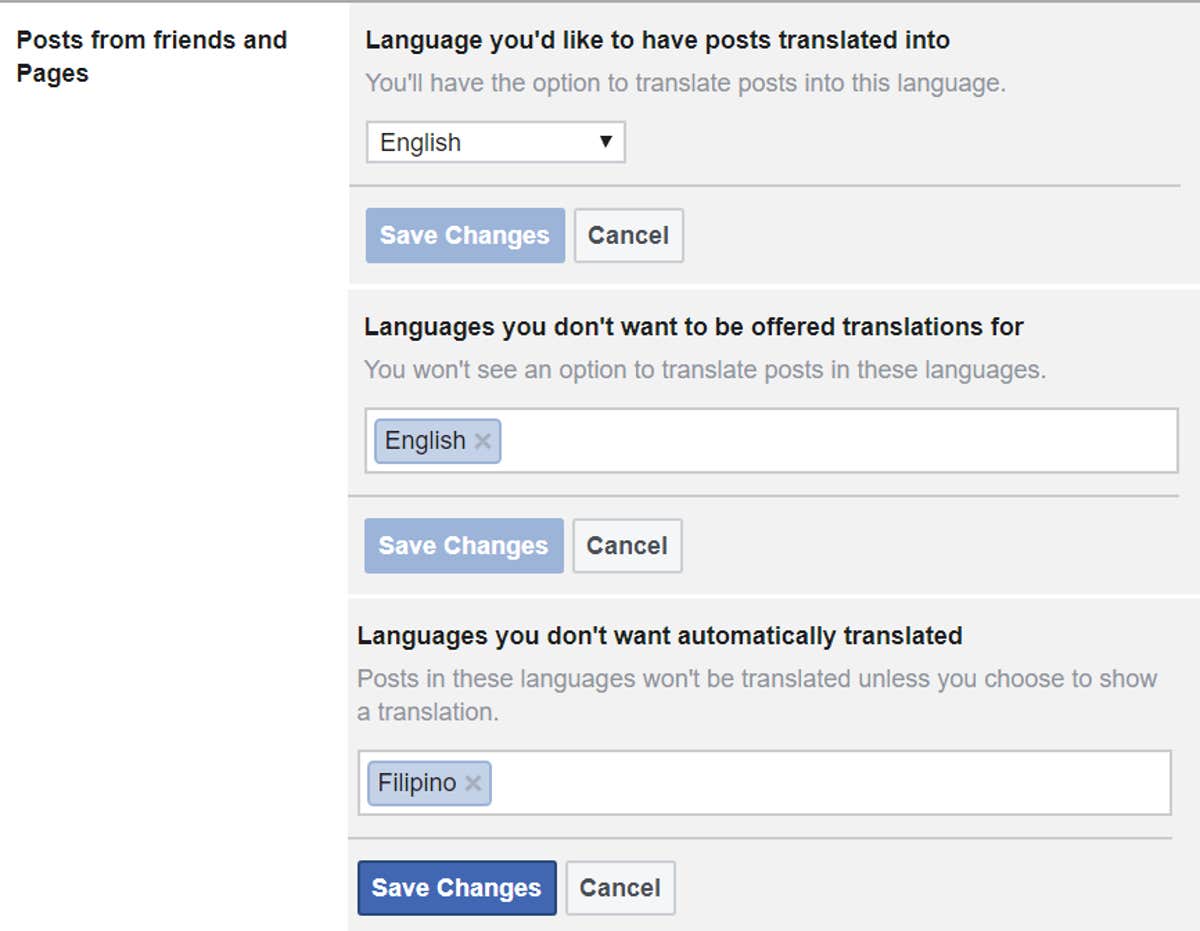Cancel changes in the first section
This screenshot has height=931, width=1200.
628,235
